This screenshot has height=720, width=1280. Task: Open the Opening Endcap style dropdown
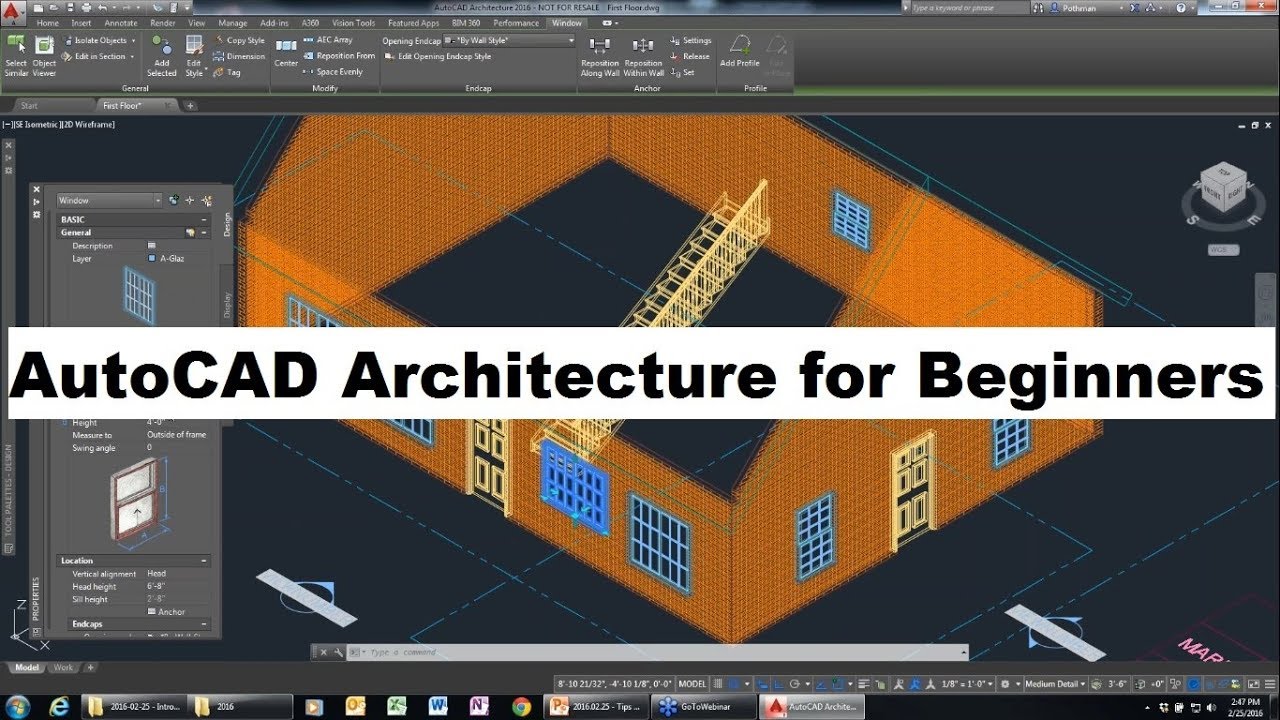coord(510,41)
